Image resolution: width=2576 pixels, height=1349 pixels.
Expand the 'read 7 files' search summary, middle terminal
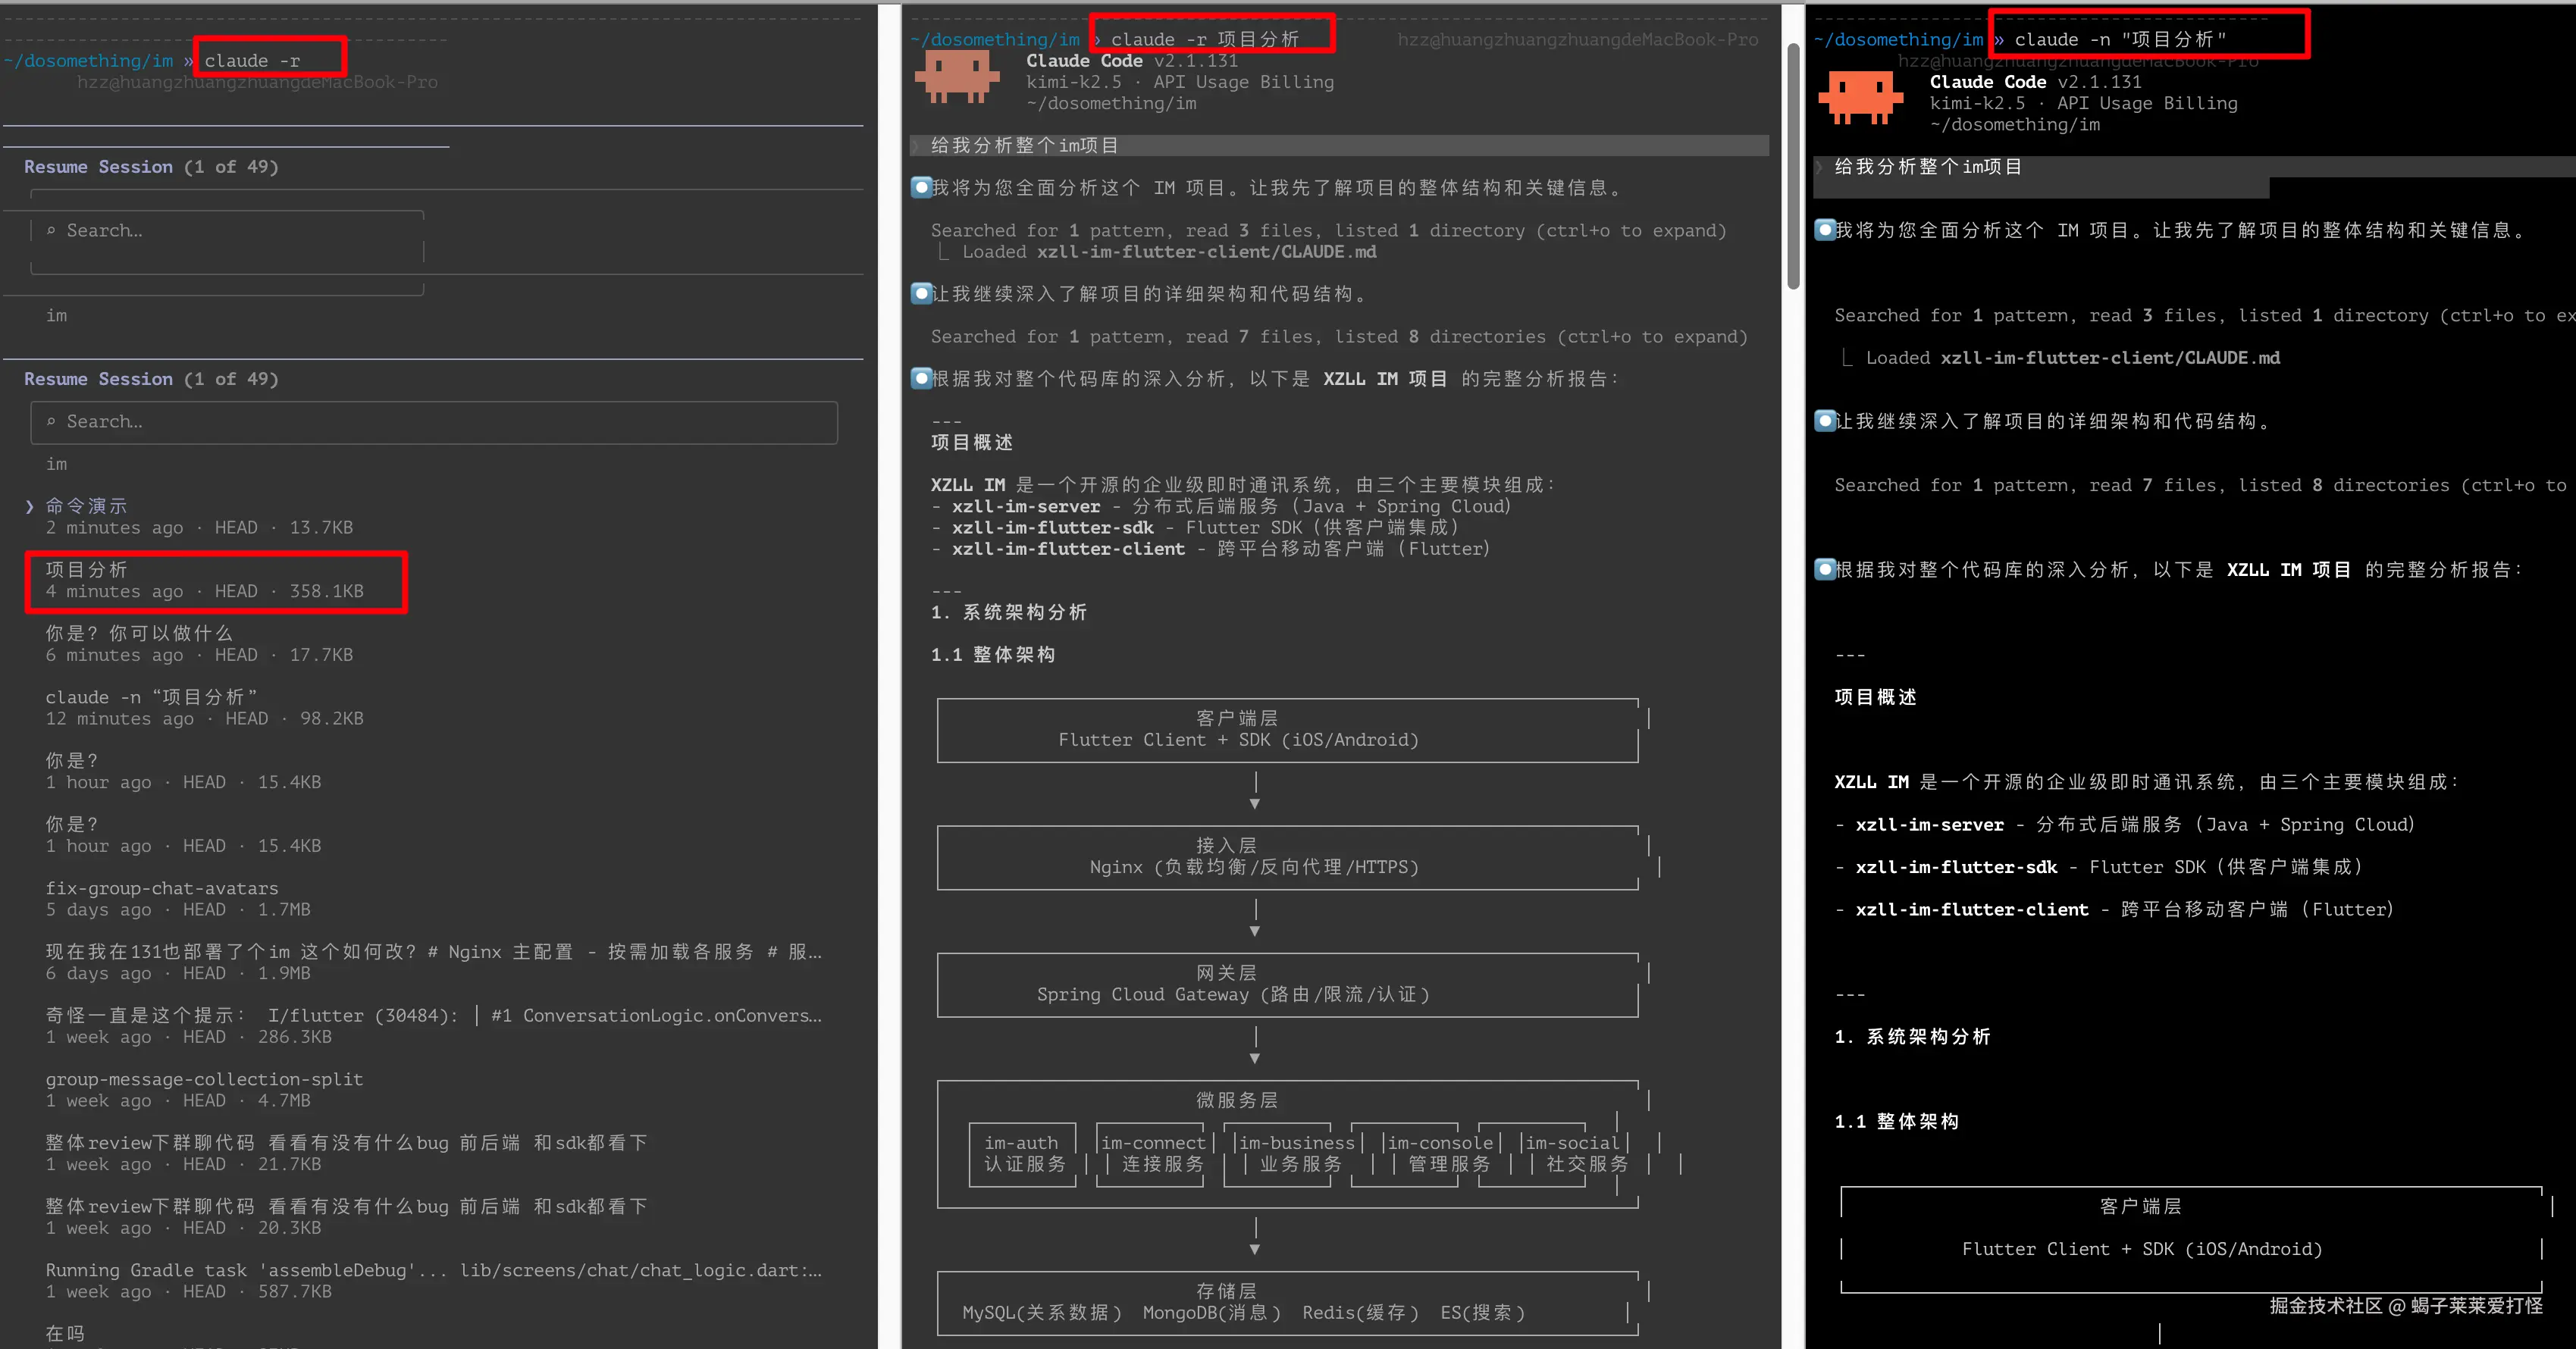(x=1339, y=336)
